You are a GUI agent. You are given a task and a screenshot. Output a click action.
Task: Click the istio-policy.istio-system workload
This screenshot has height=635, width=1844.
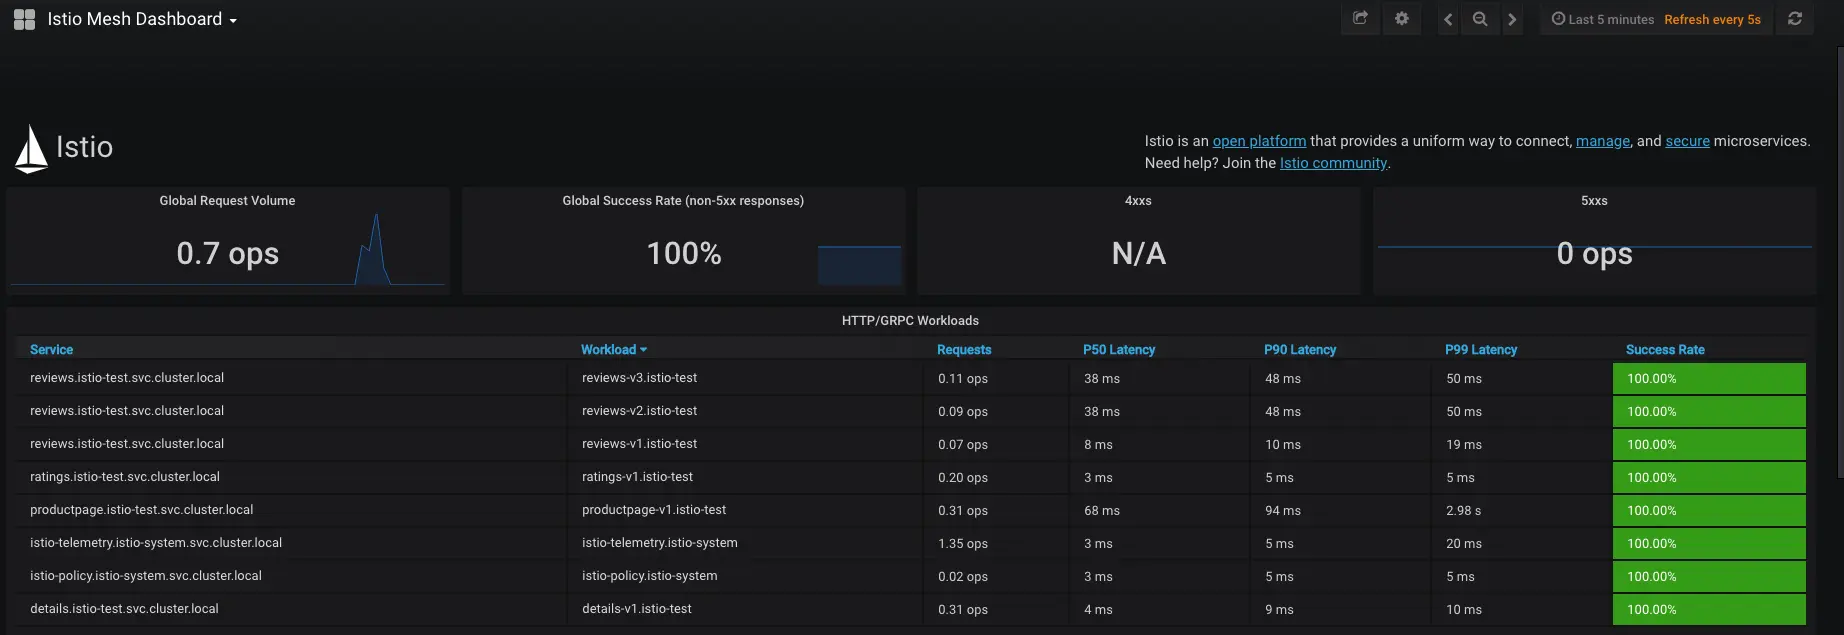tap(649, 576)
